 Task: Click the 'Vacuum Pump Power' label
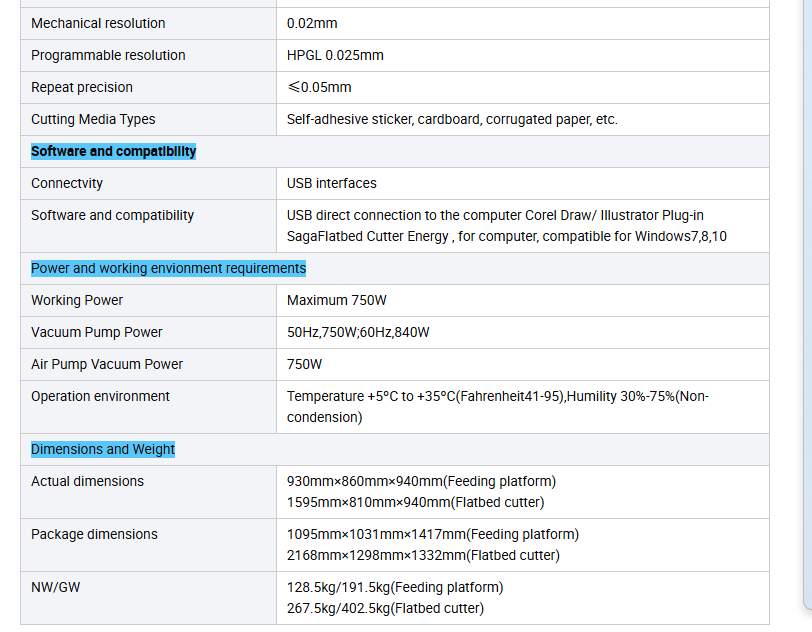pyautogui.click(x=97, y=332)
